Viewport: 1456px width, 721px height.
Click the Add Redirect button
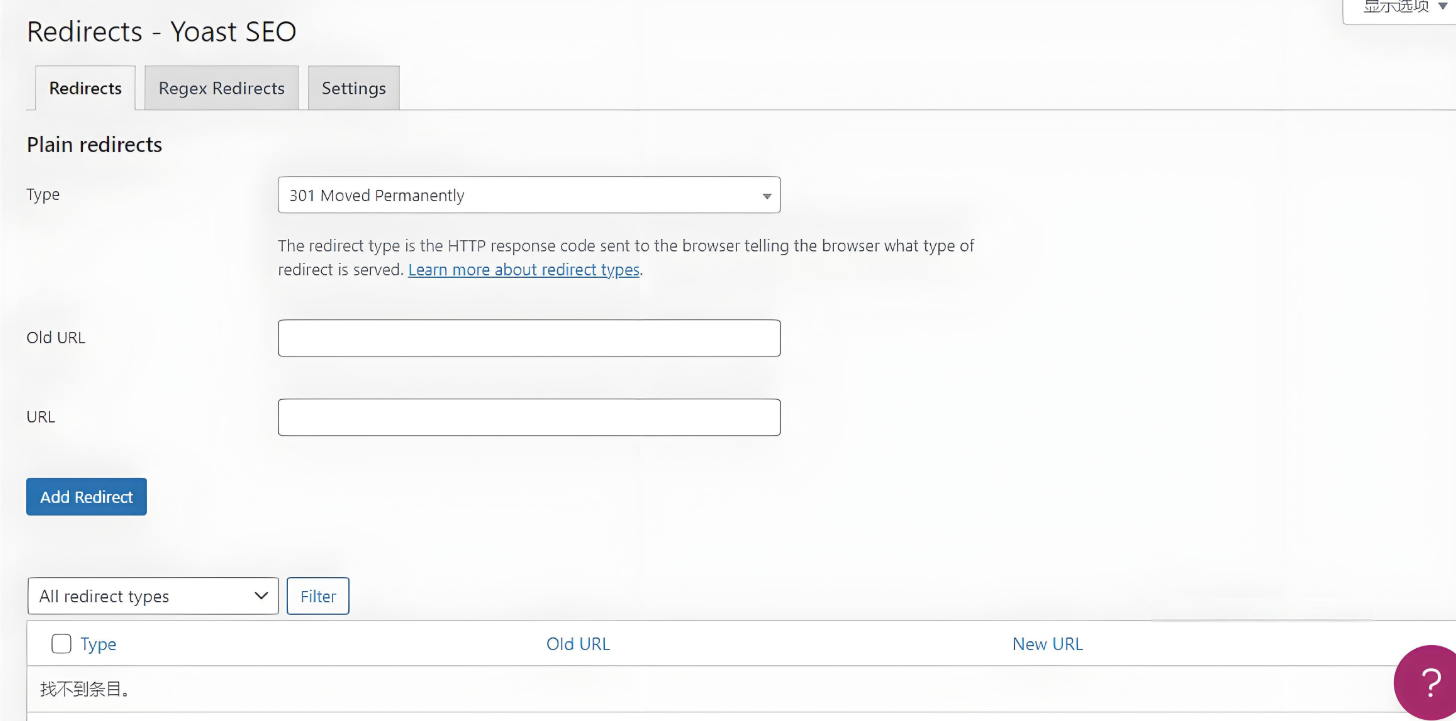86,497
